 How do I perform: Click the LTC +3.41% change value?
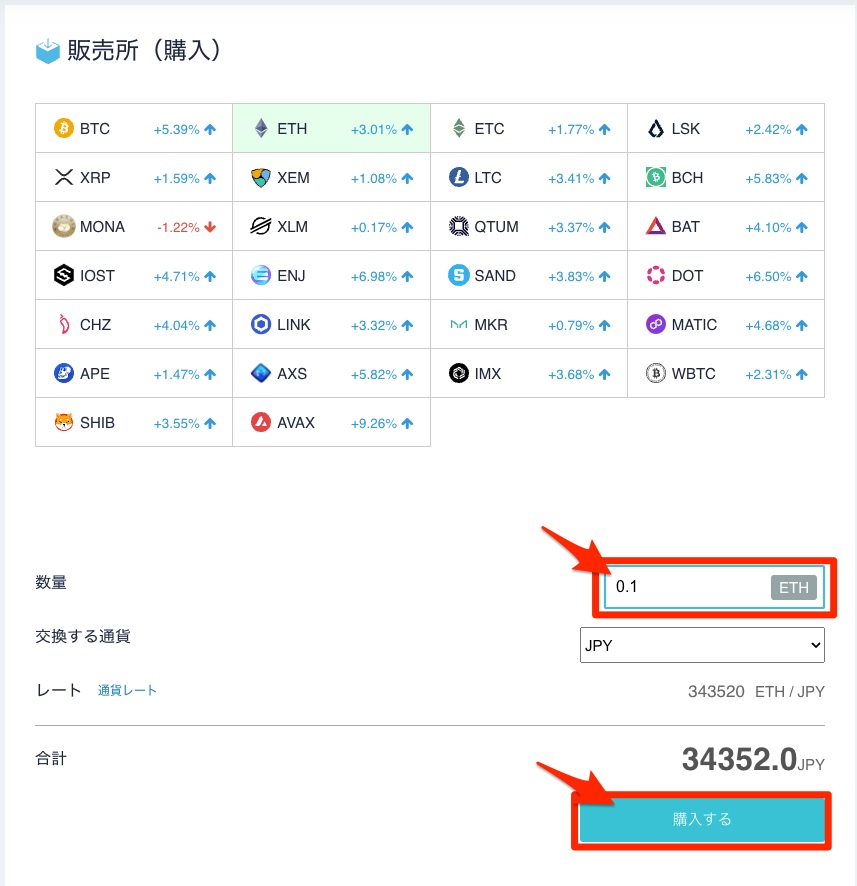click(571, 179)
